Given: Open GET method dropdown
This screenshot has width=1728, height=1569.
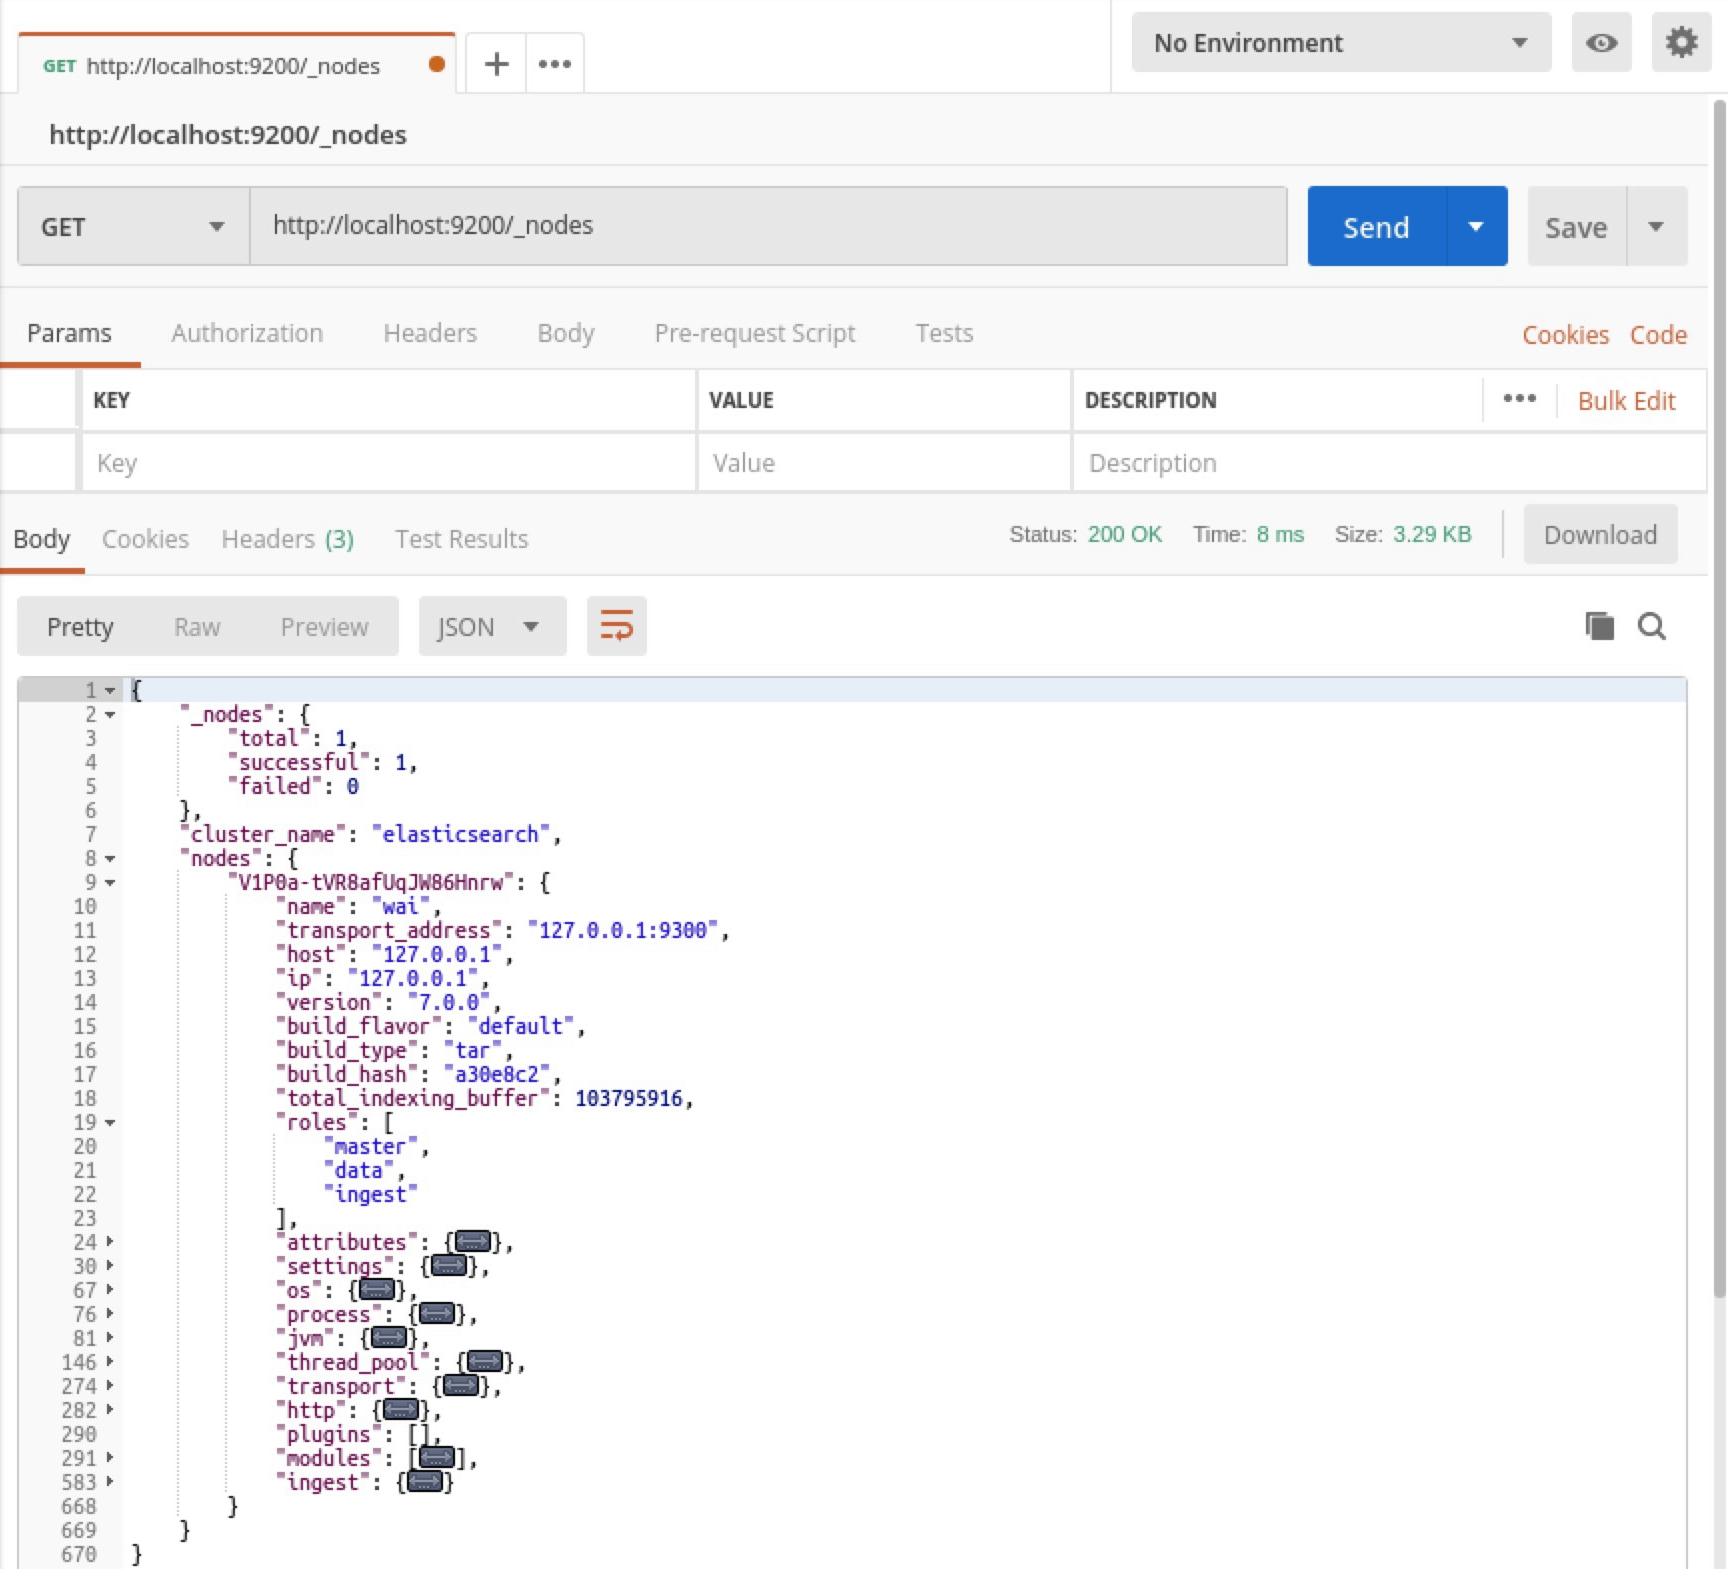Looking at the screenshot, I should click(133, 227).
